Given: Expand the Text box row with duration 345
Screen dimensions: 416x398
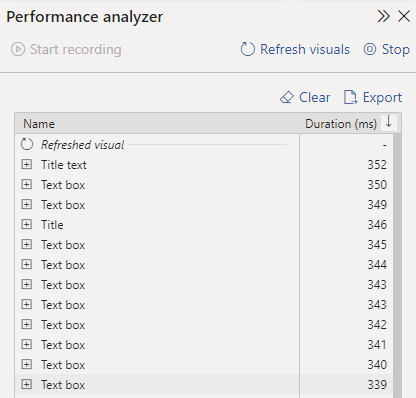Looking at the screenshot, I should [27, 245].
